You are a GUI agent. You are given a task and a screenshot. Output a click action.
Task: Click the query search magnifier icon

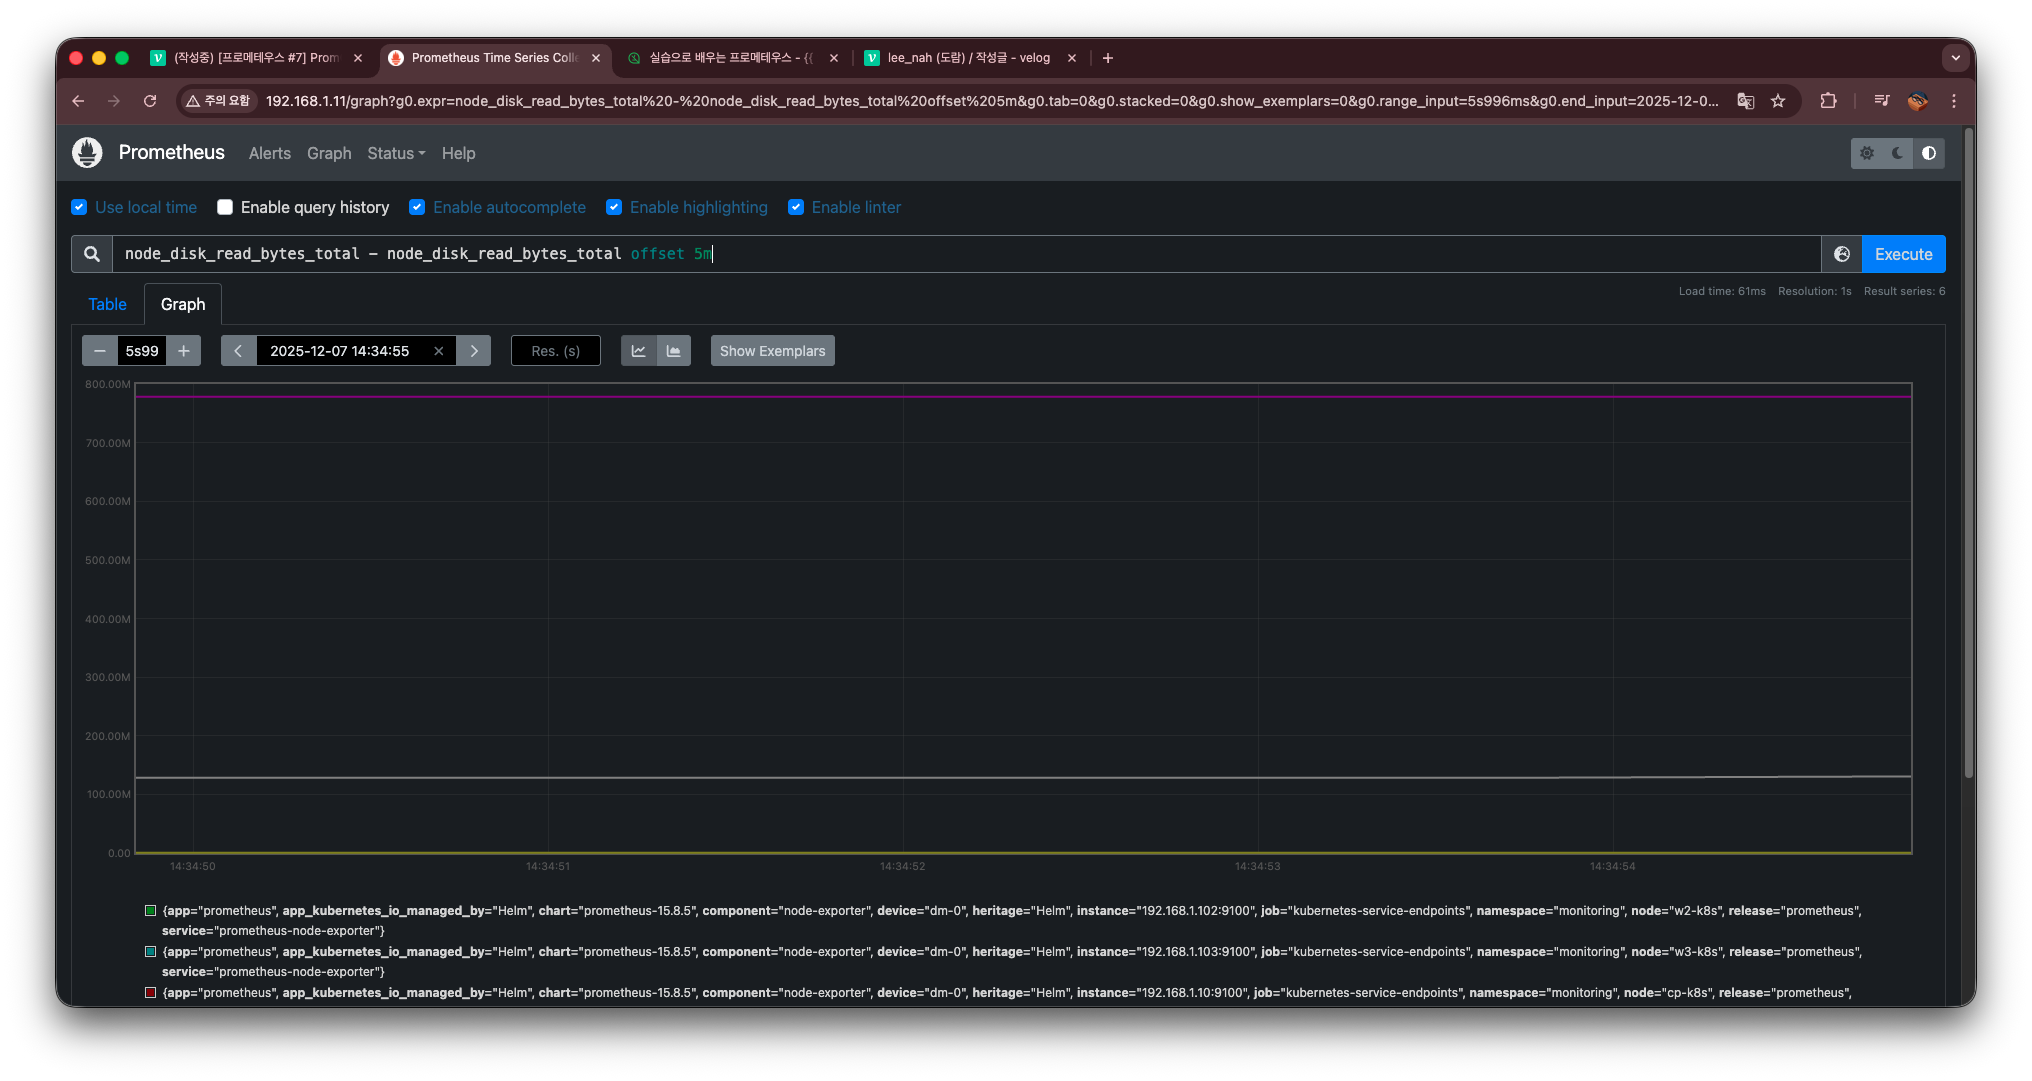(92, 254)
